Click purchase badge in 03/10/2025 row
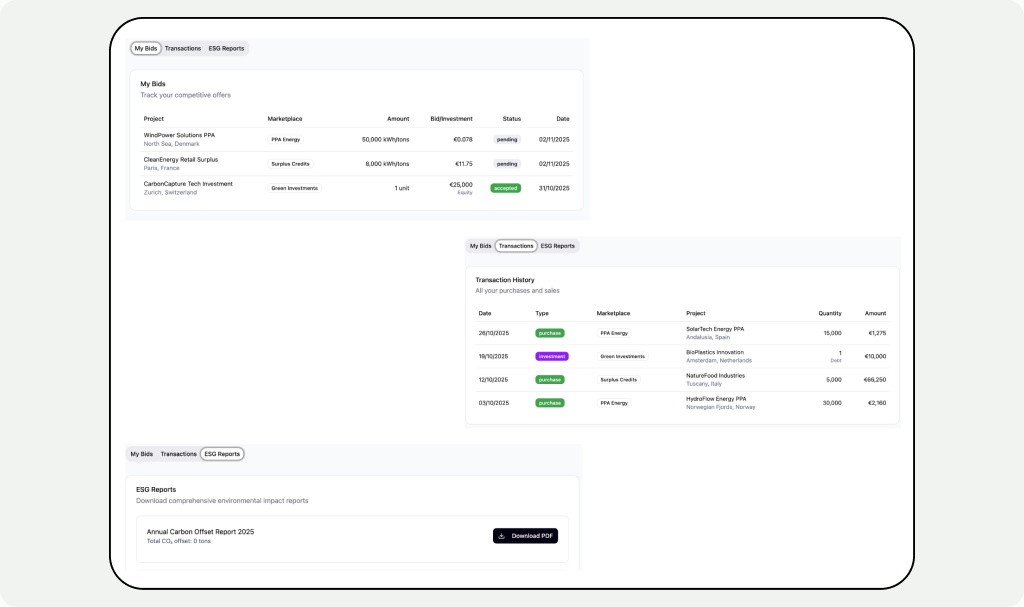This screenshot has height=607, width=1024. pos(550,403)
